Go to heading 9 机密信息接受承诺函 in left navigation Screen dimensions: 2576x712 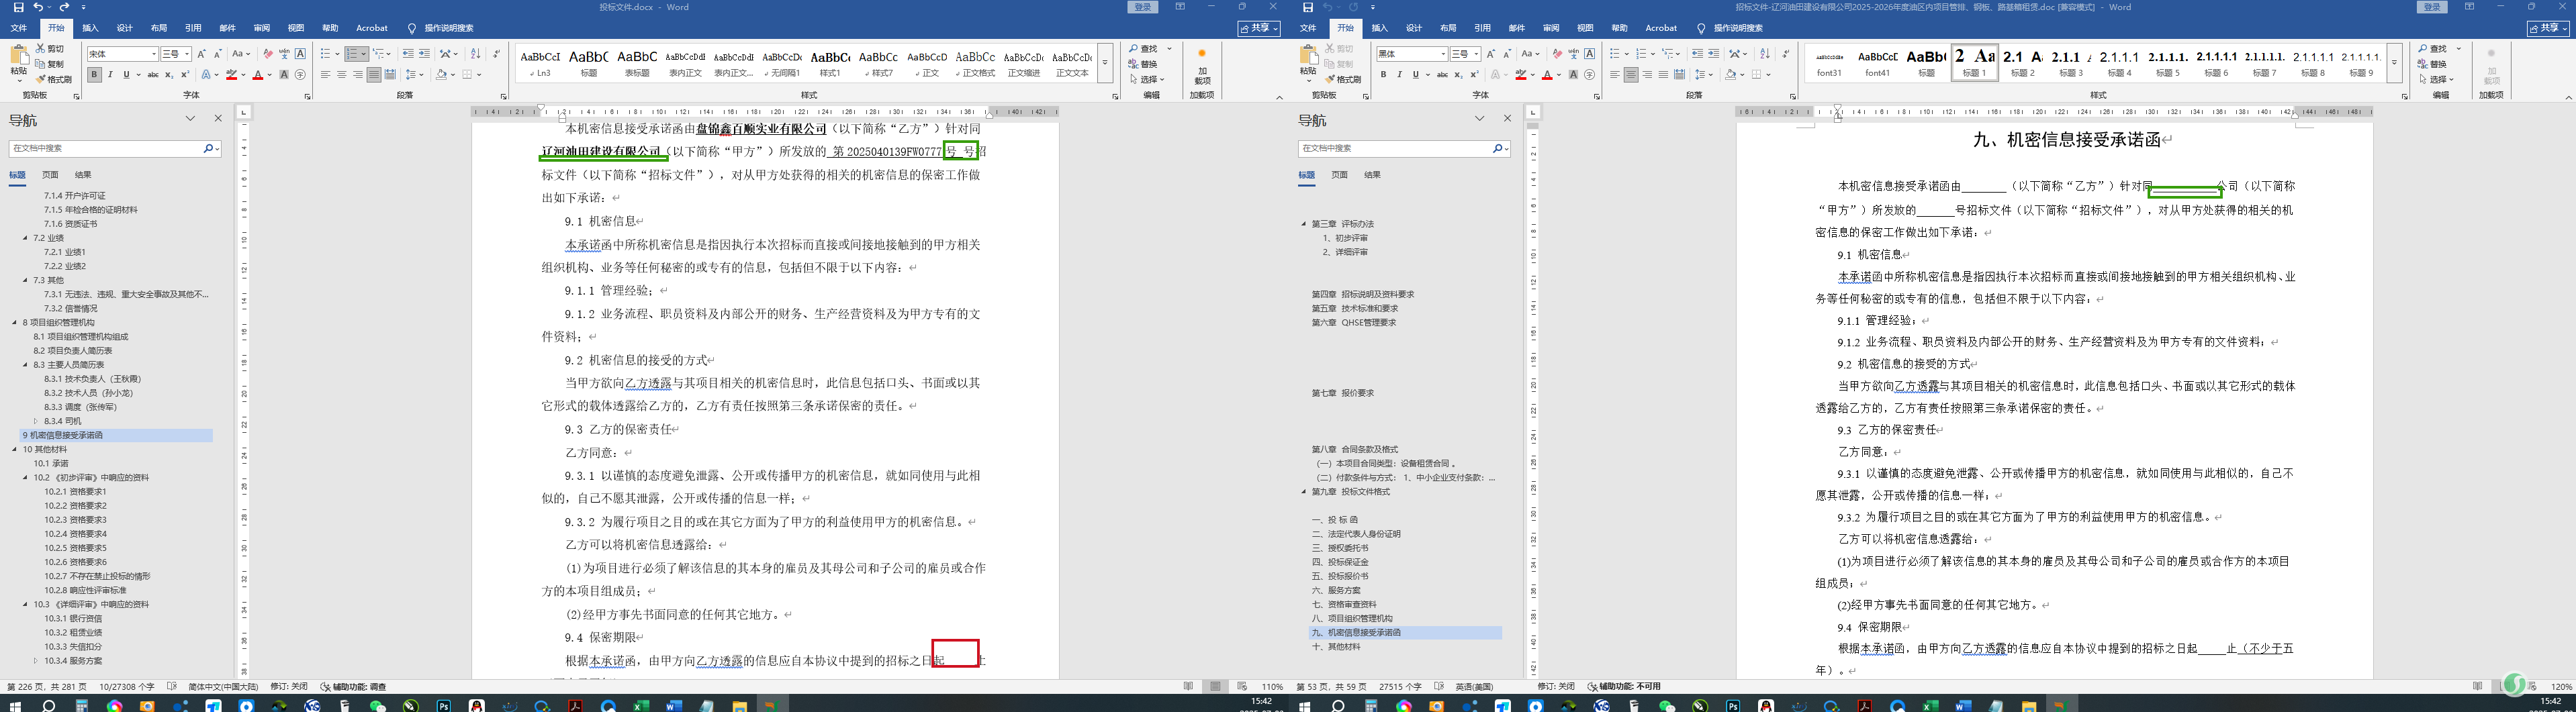coord(117,435)
